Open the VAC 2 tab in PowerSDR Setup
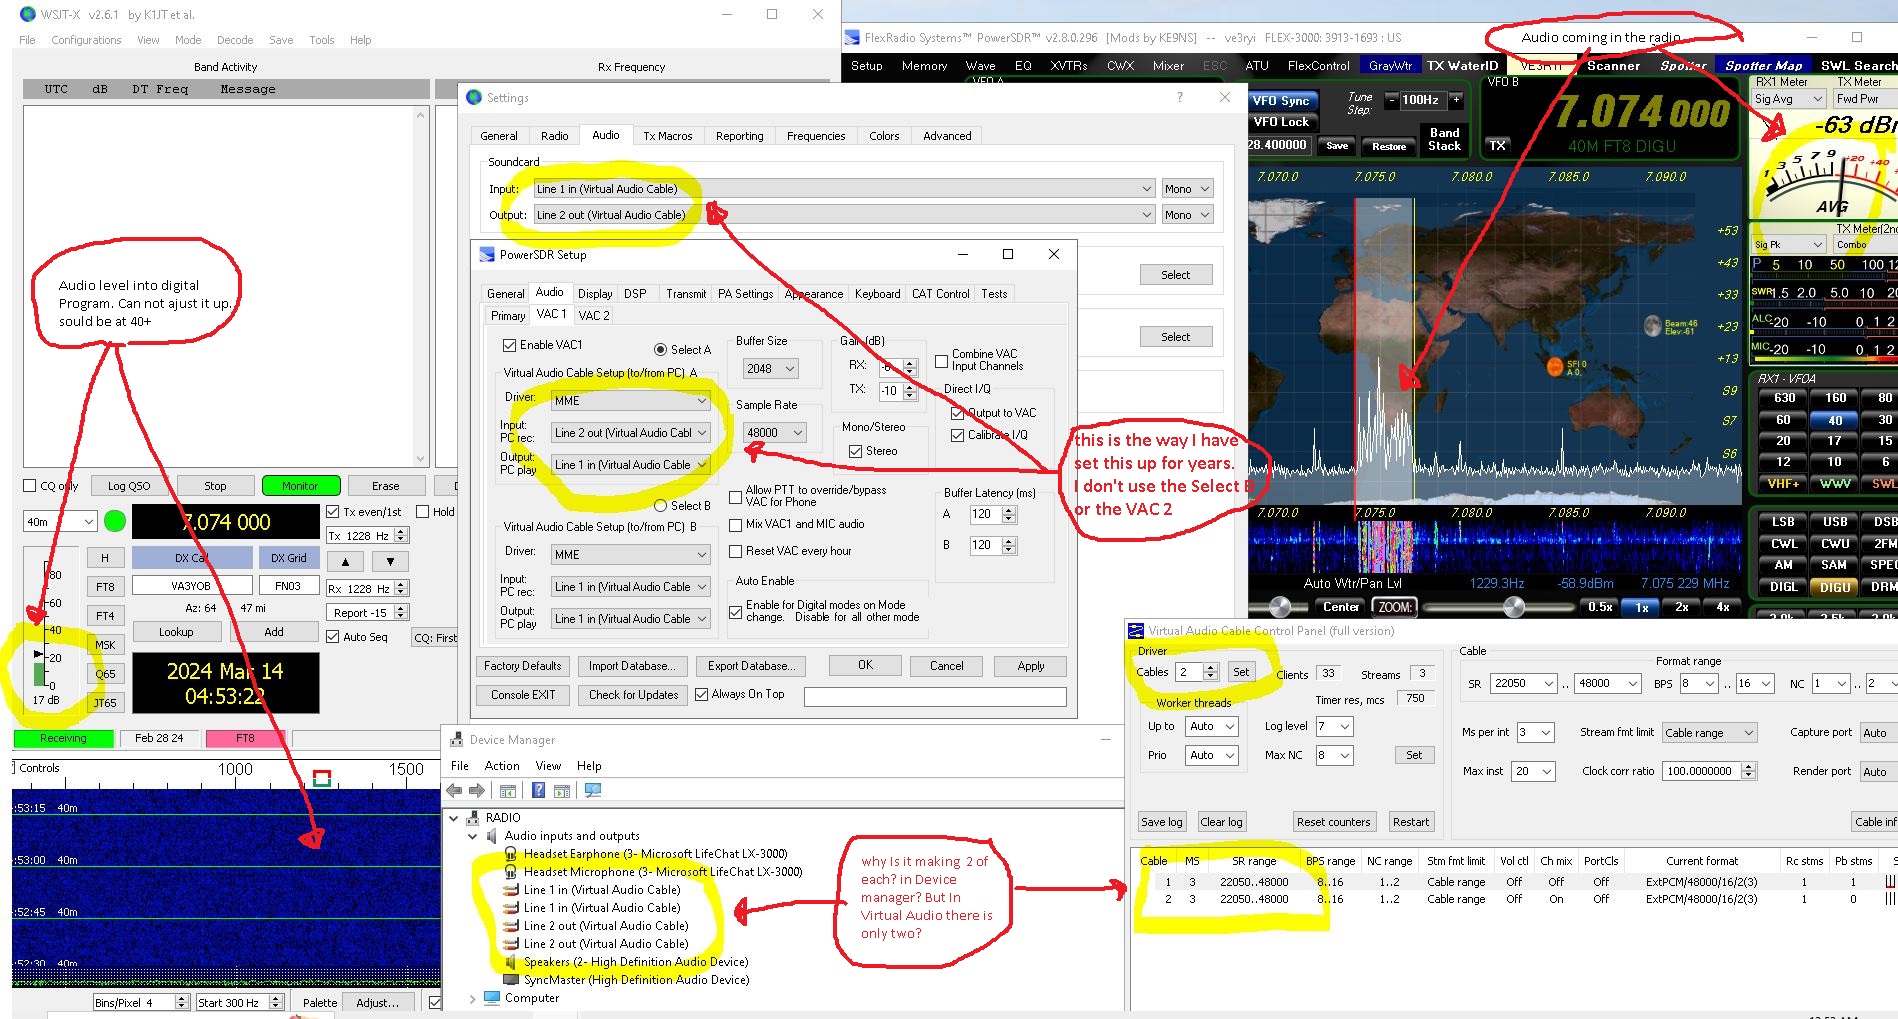Image resolution: width=1898 pixels, height=1019 pixels. coord(594,315)
